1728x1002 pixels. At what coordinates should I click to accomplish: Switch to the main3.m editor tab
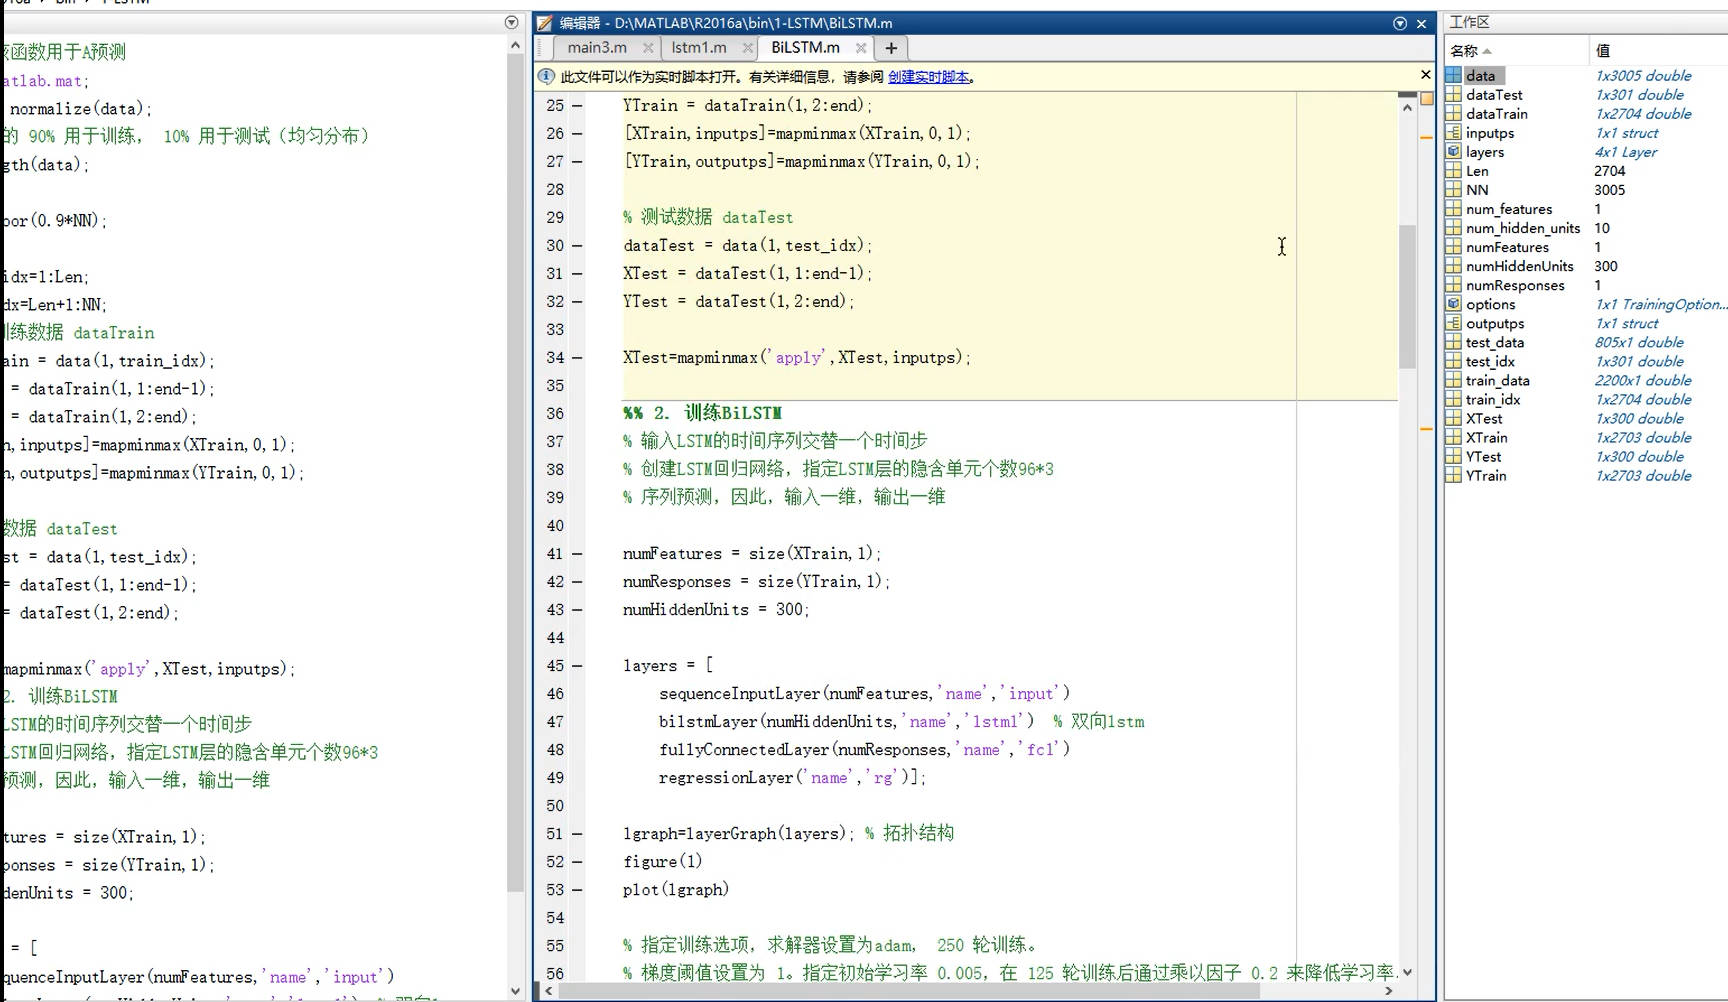pyautogui.click(x=597, y=47)
